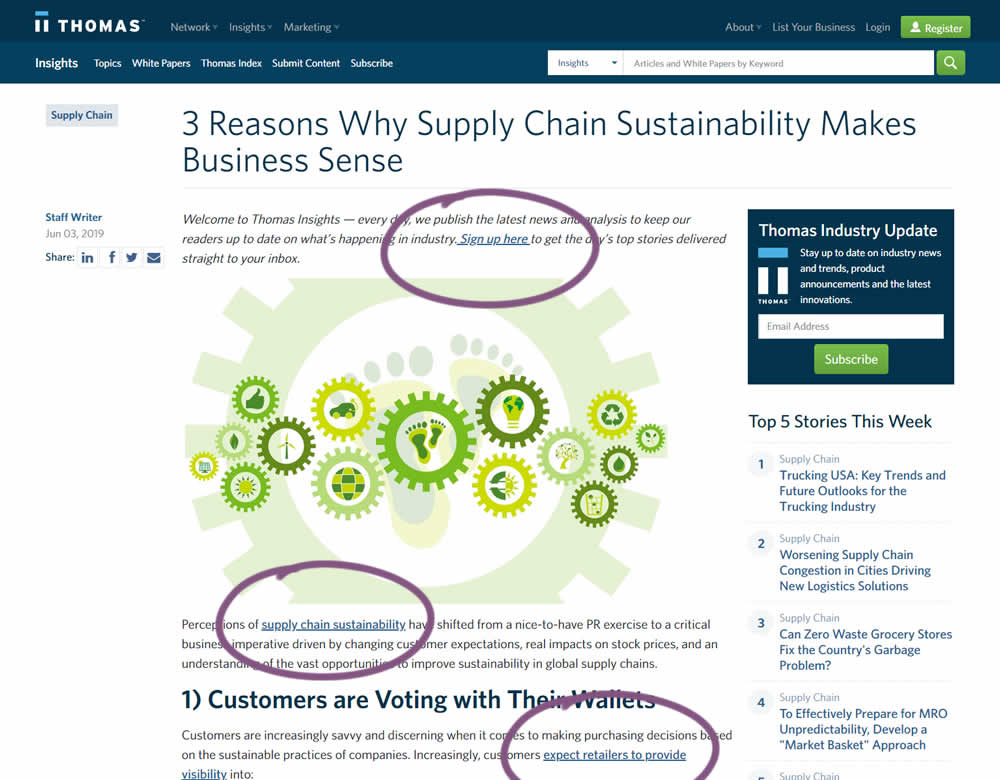The image size is (1000, 780).
Task: Expand the Network dropdown menu
Action: [194, 27]
